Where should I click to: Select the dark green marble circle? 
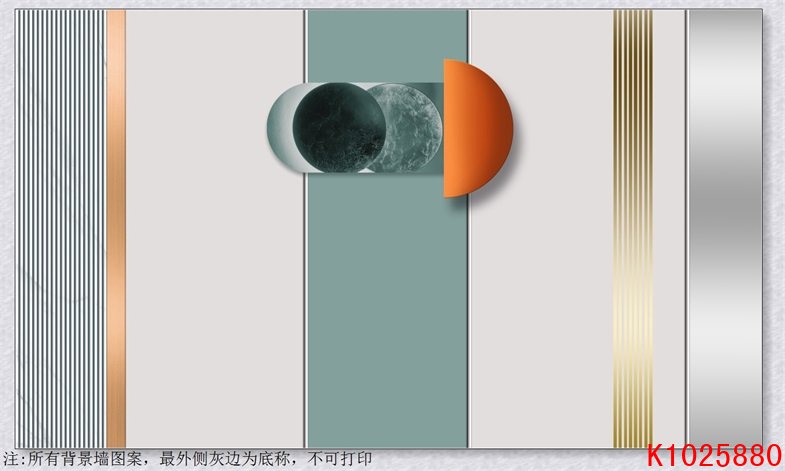(339, 128)
